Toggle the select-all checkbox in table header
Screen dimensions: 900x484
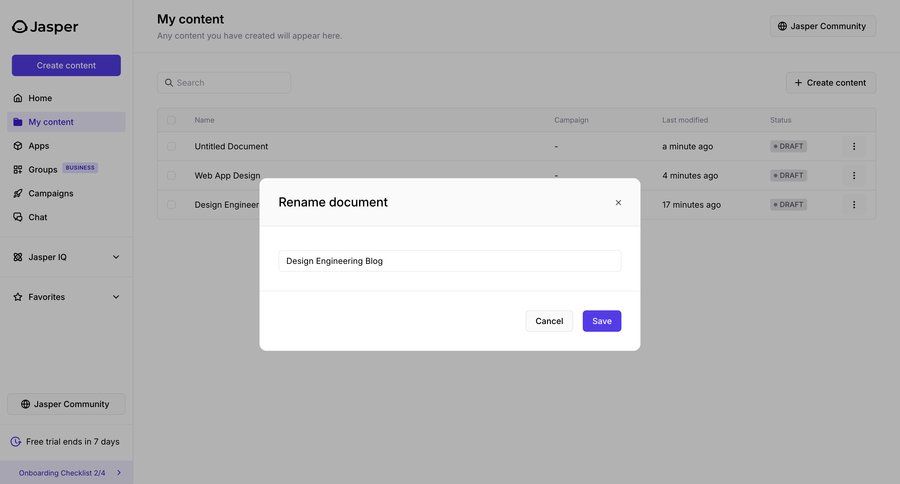coord(171,120)
